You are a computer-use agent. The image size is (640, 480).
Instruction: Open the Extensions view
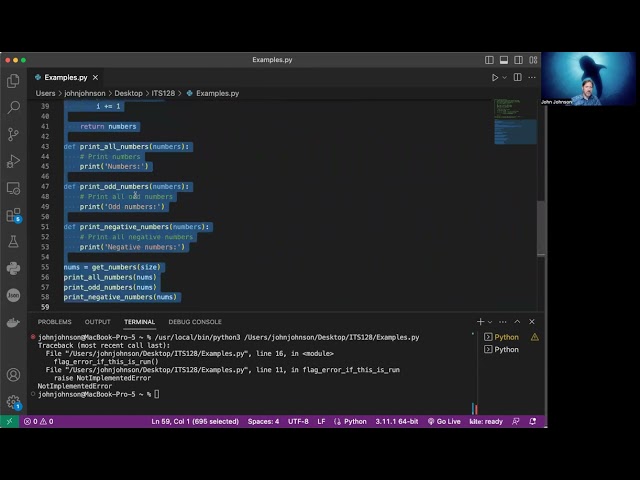tap(13, 215)
